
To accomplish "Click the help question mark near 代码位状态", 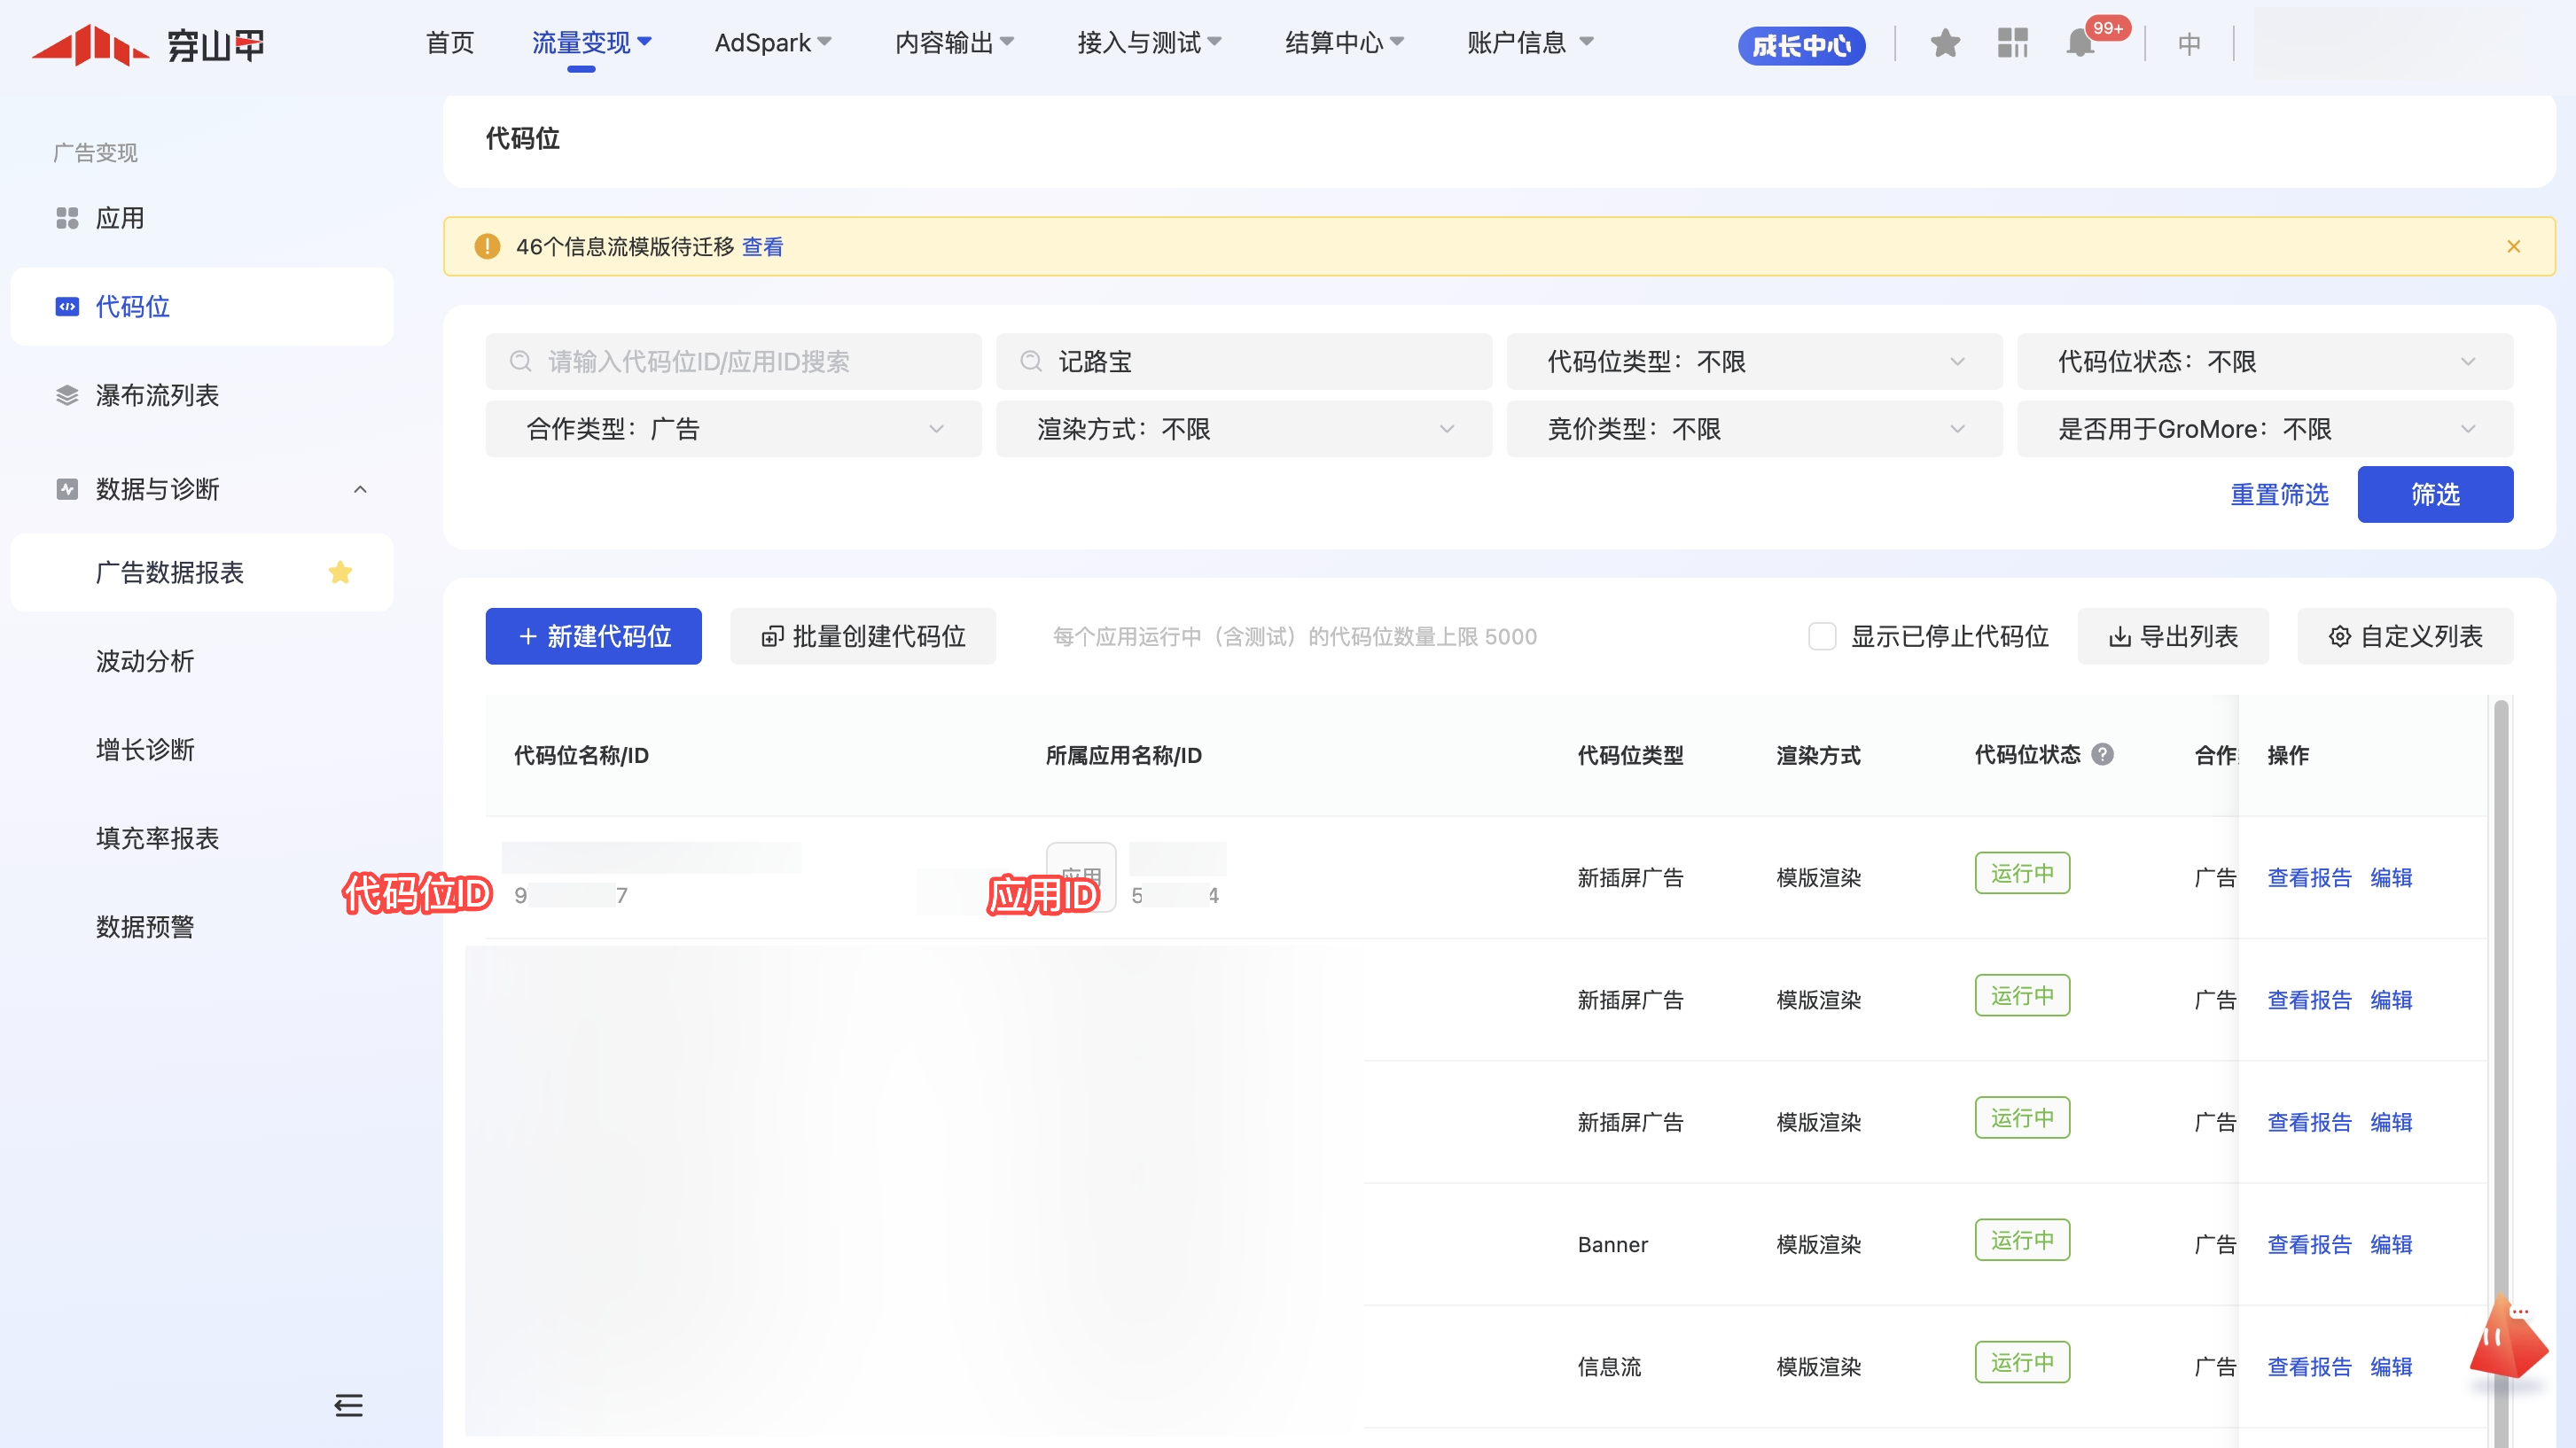I will tap(2102, 754).
